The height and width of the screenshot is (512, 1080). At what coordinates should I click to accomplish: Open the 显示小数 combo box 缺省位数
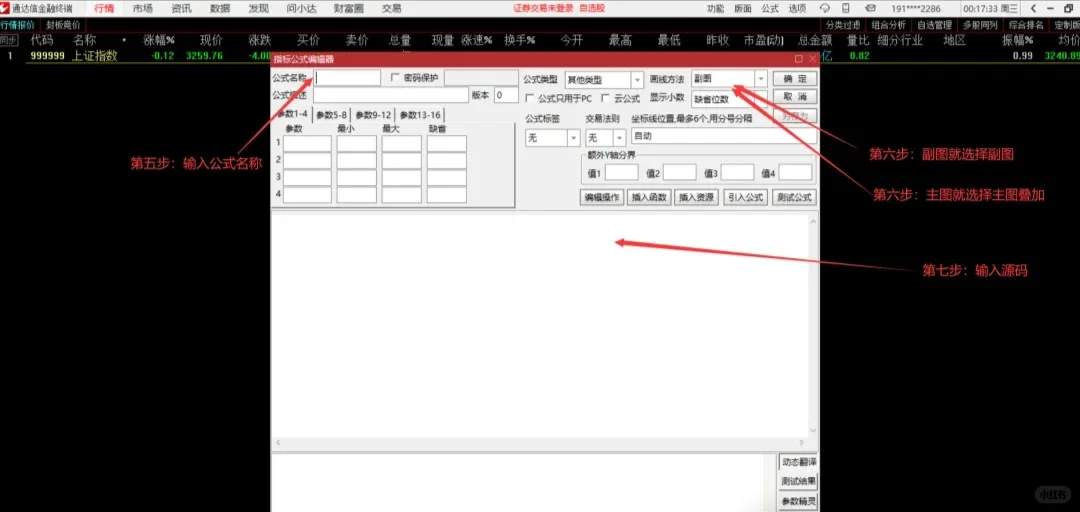click(729, 99)
